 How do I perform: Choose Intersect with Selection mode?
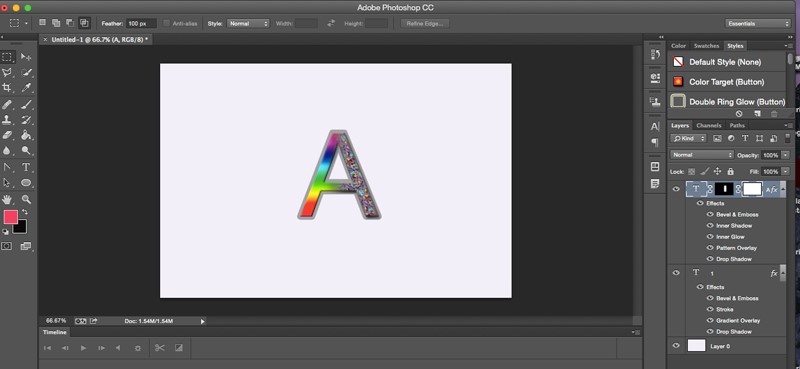tap(84, 23)
